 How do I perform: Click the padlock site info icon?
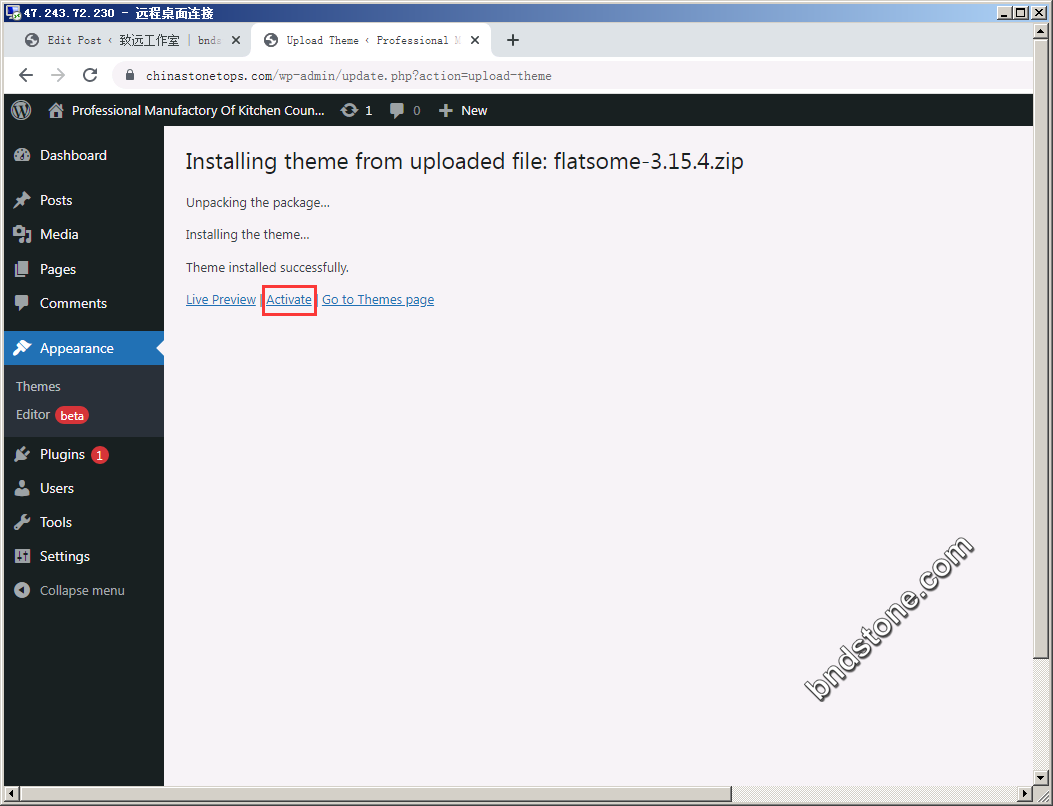pos(130,75)
